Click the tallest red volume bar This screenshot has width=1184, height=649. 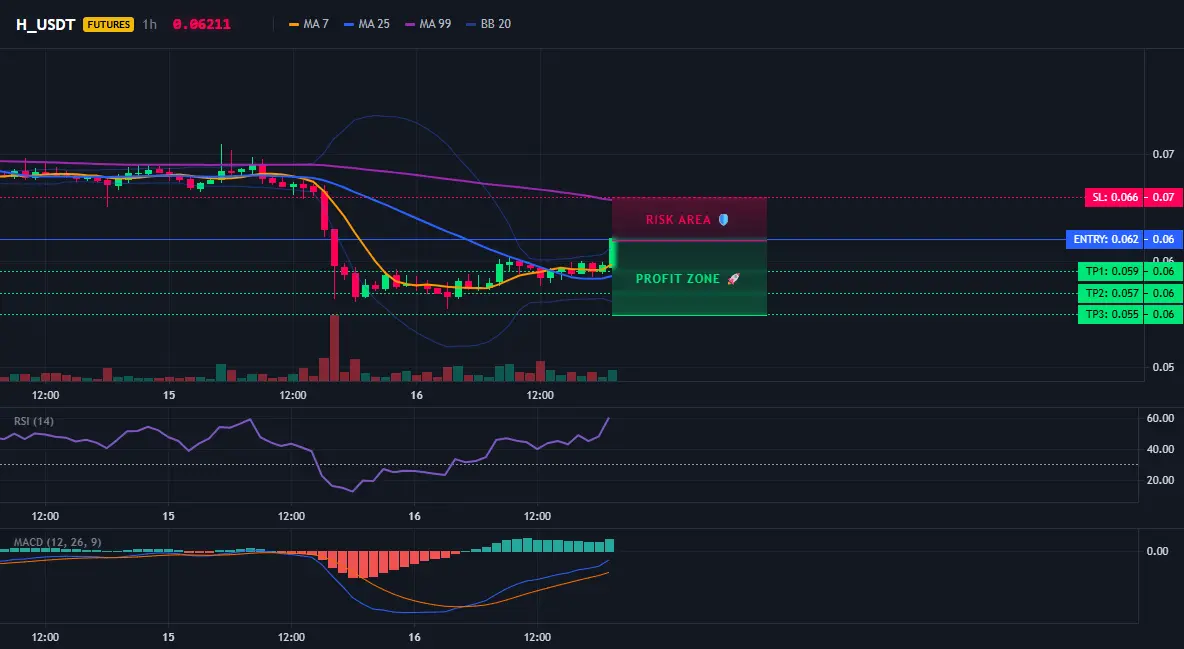point(334,348)
